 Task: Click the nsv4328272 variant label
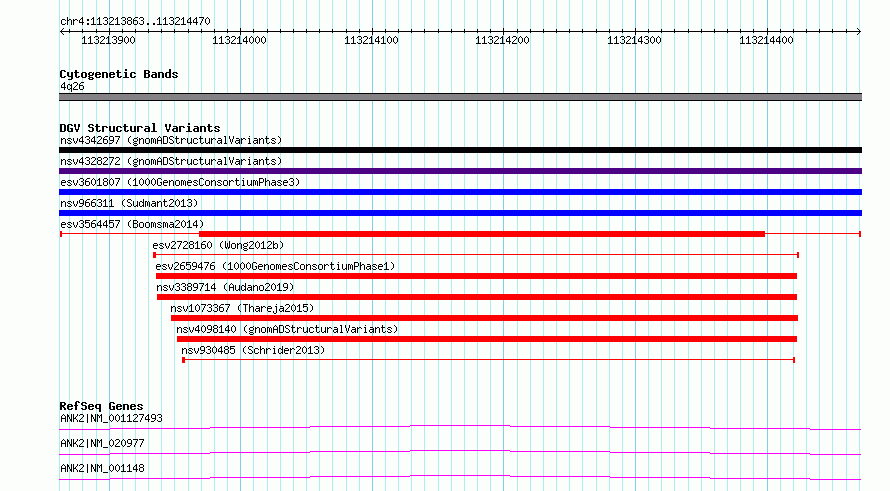tap(171, 161)
